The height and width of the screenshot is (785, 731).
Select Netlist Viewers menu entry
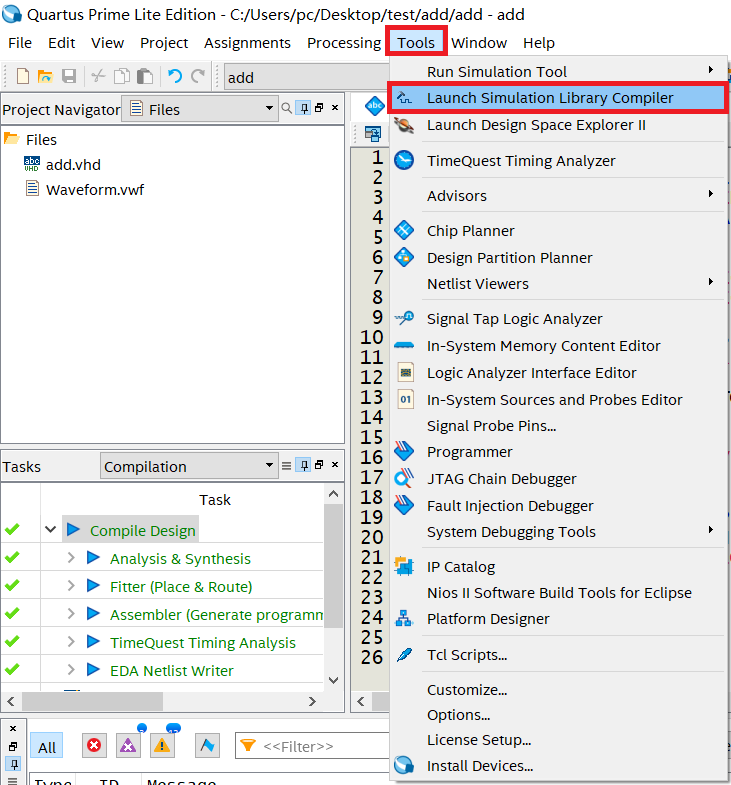click(x=558, y=284)
